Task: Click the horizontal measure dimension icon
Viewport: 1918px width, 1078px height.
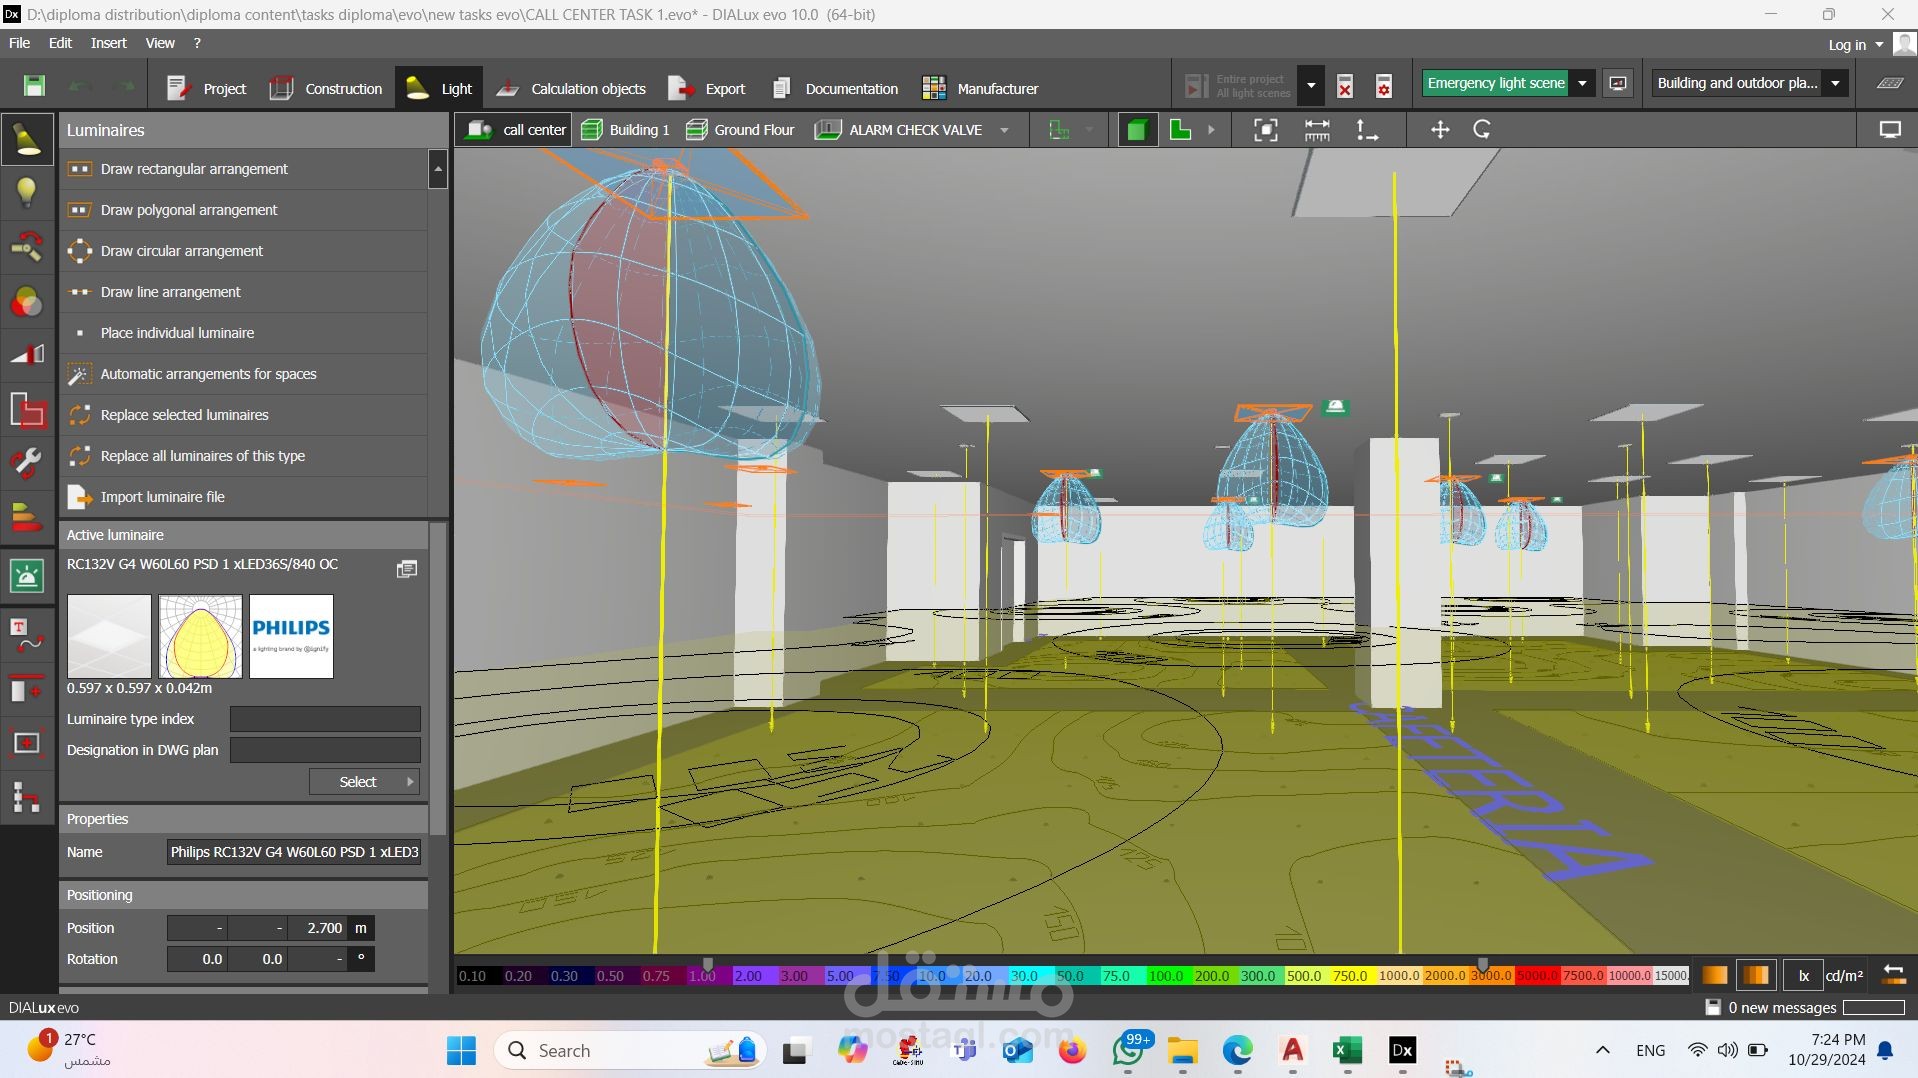Action: [1317, 130]
